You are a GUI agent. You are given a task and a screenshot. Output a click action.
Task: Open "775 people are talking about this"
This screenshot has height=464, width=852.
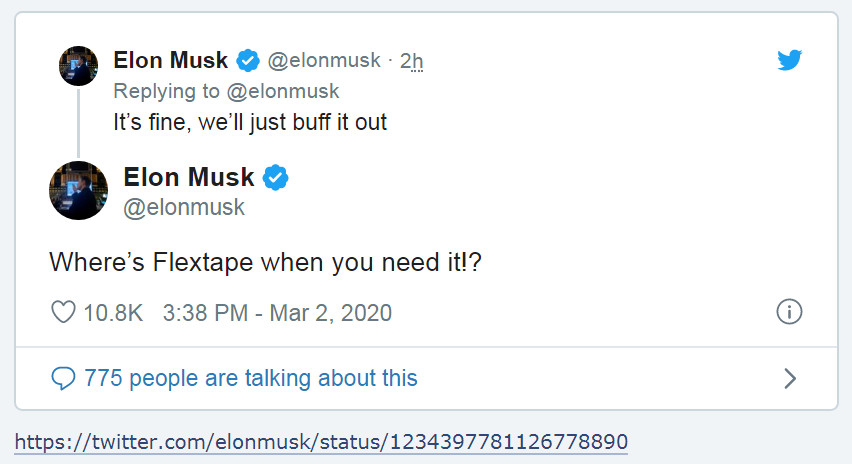pos(250,378)
